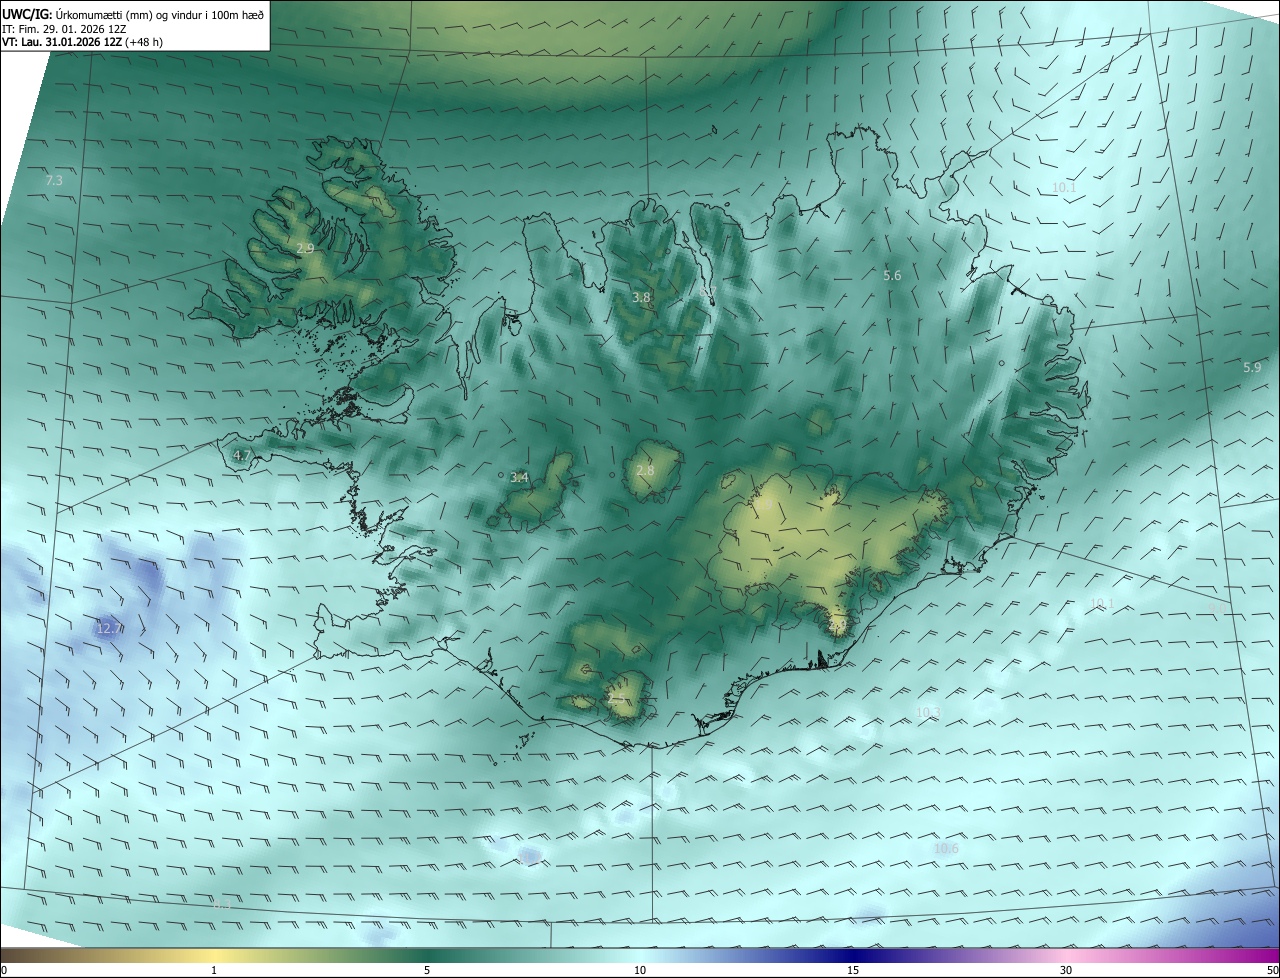Click the 12.7 value in the blue patch
The width and height of the screenshot is (1280, 978).
(109, 629)
